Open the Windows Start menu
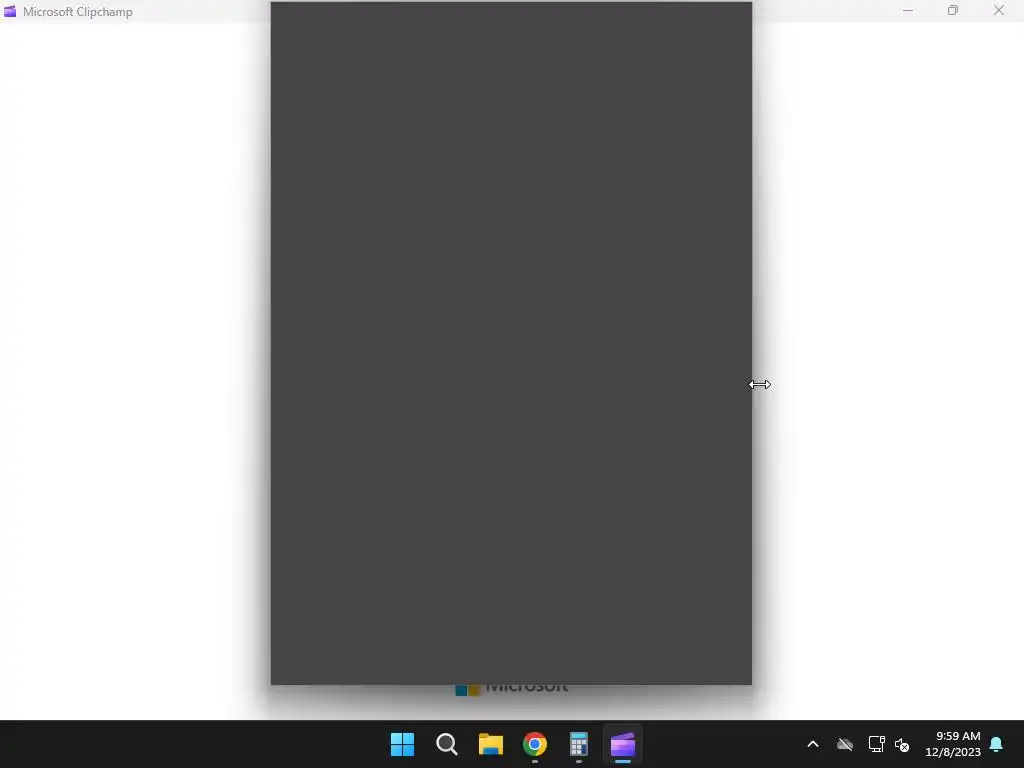This screenshot has width=1024, height=768. tap(402, 744)
